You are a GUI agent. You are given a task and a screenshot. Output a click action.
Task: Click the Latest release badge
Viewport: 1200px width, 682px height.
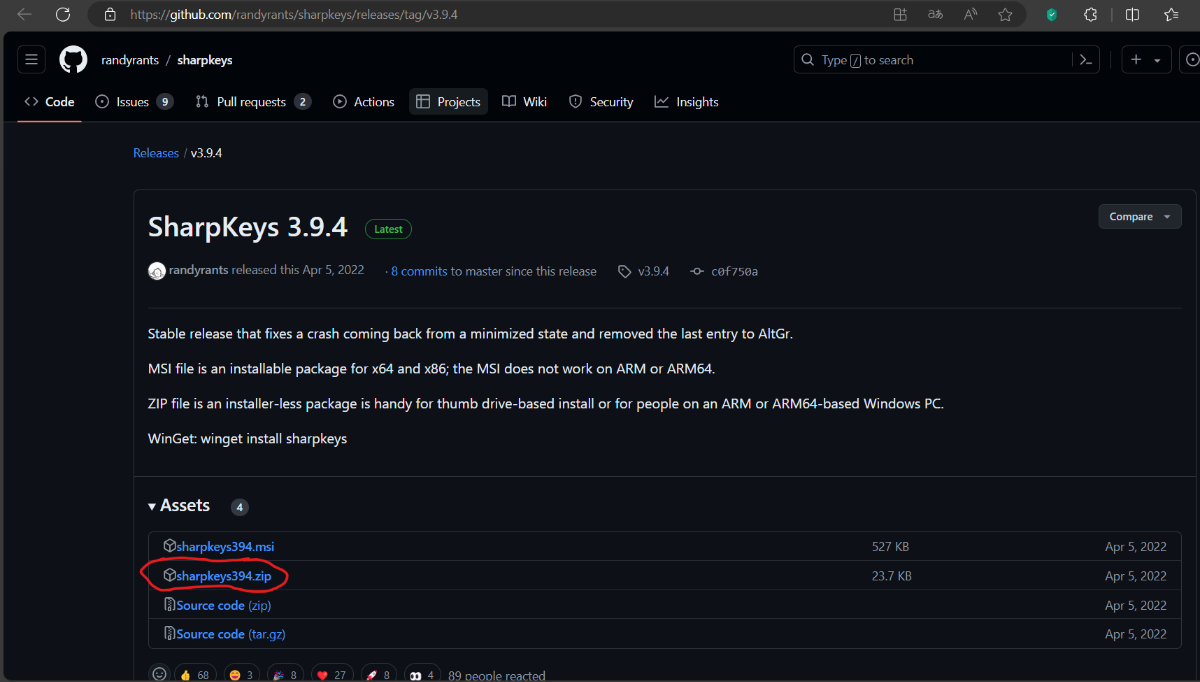[x=388, y=229]
